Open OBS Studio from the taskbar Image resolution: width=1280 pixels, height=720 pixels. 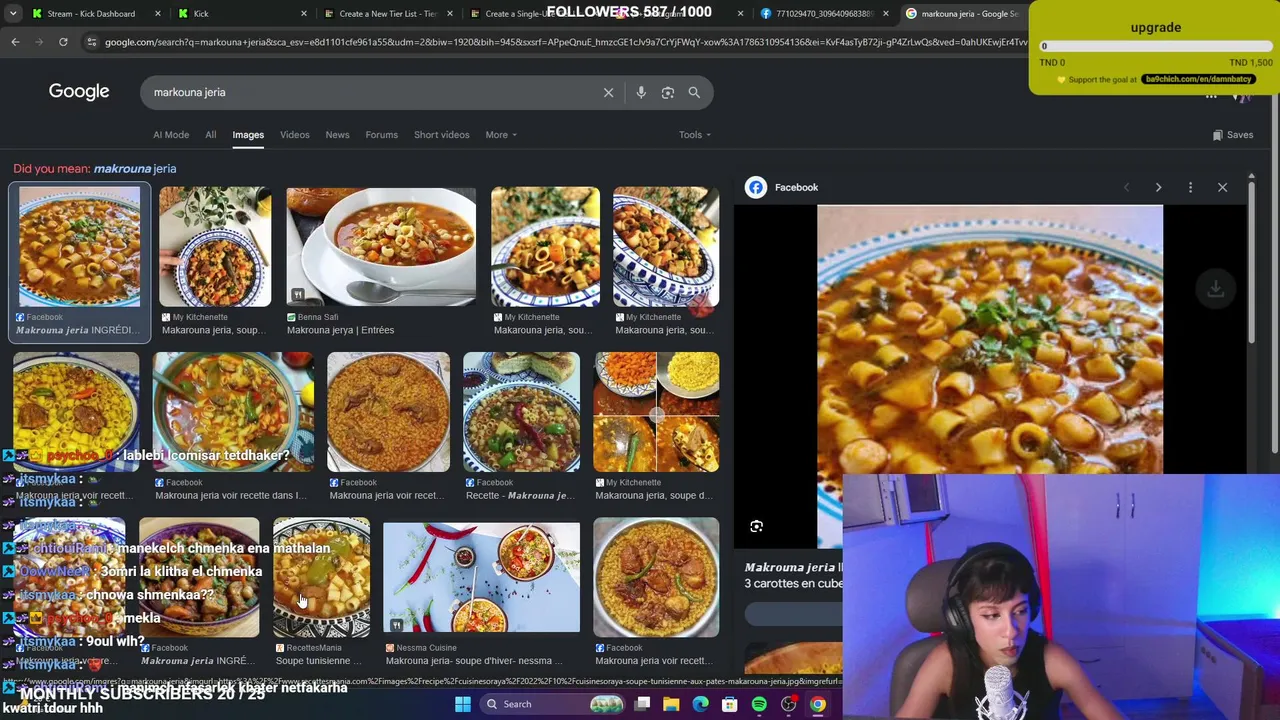pos(788,704)
